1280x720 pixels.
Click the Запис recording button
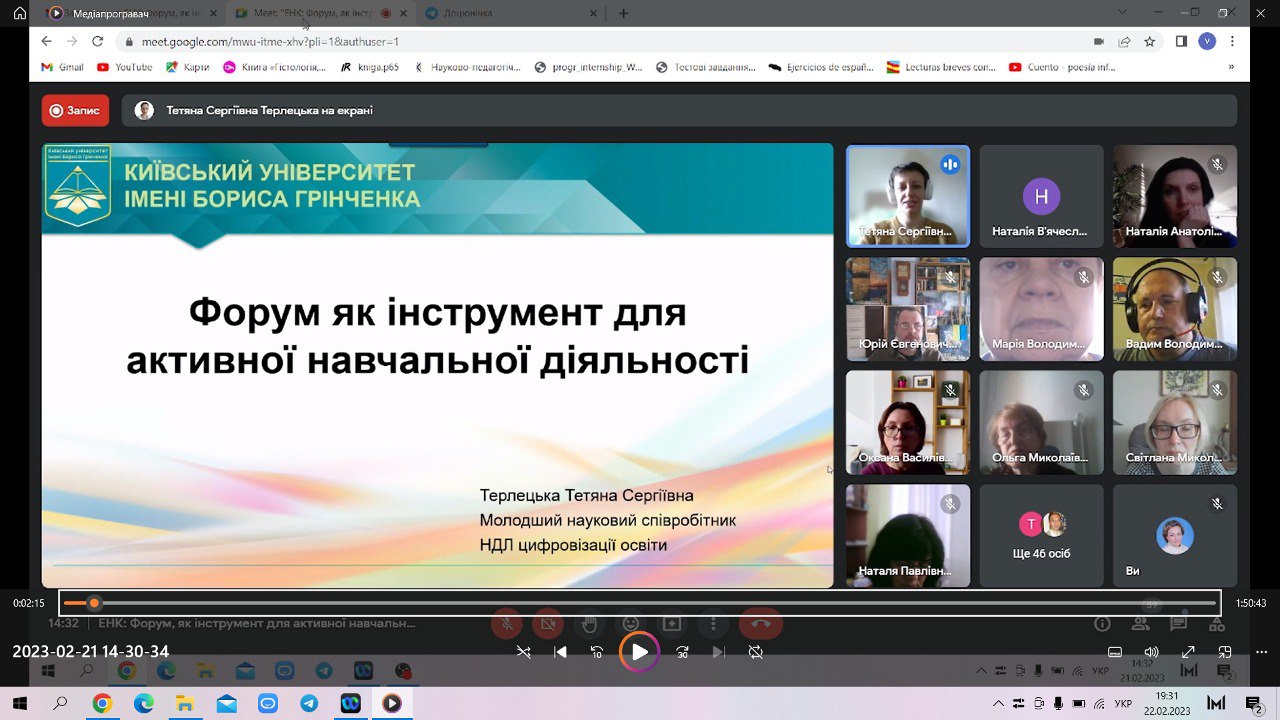[75, 110]
